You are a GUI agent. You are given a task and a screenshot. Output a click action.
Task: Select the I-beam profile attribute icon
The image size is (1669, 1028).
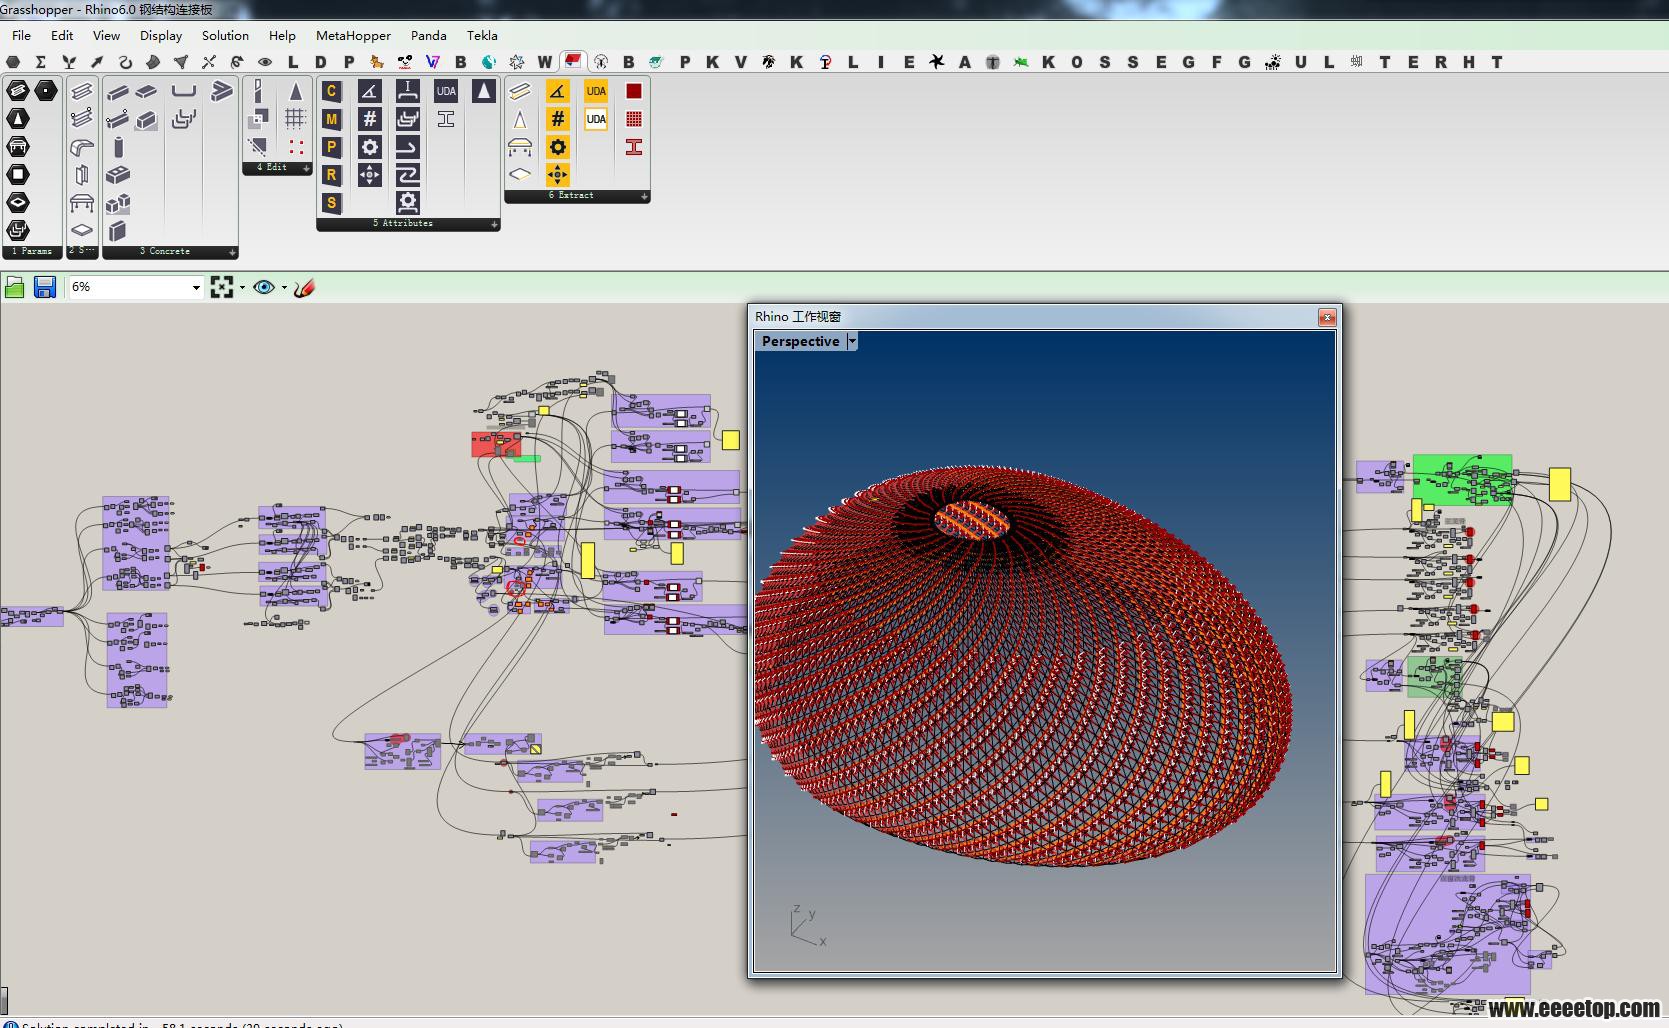(446, 119)
